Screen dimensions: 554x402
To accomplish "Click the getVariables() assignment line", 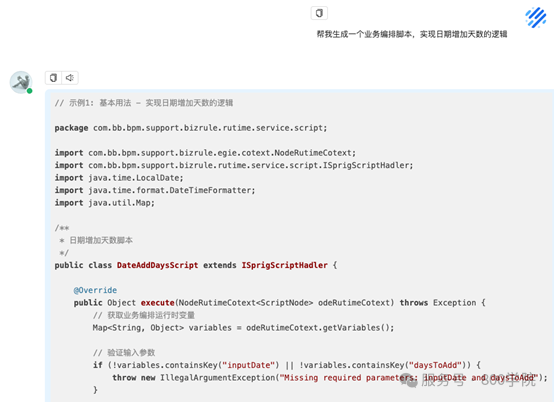I will click(x=243, y=328).
